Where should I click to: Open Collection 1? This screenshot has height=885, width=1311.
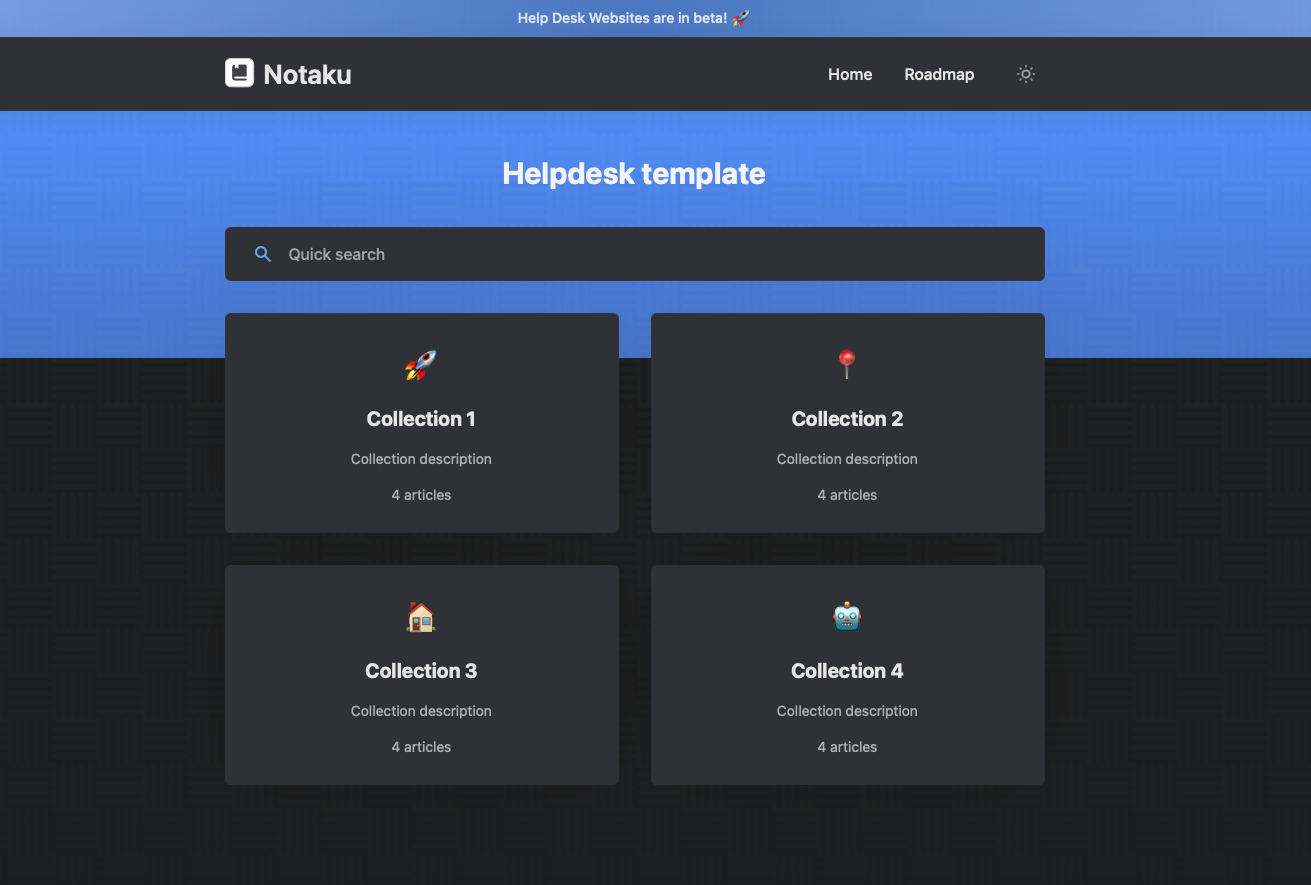pos(421,422)
